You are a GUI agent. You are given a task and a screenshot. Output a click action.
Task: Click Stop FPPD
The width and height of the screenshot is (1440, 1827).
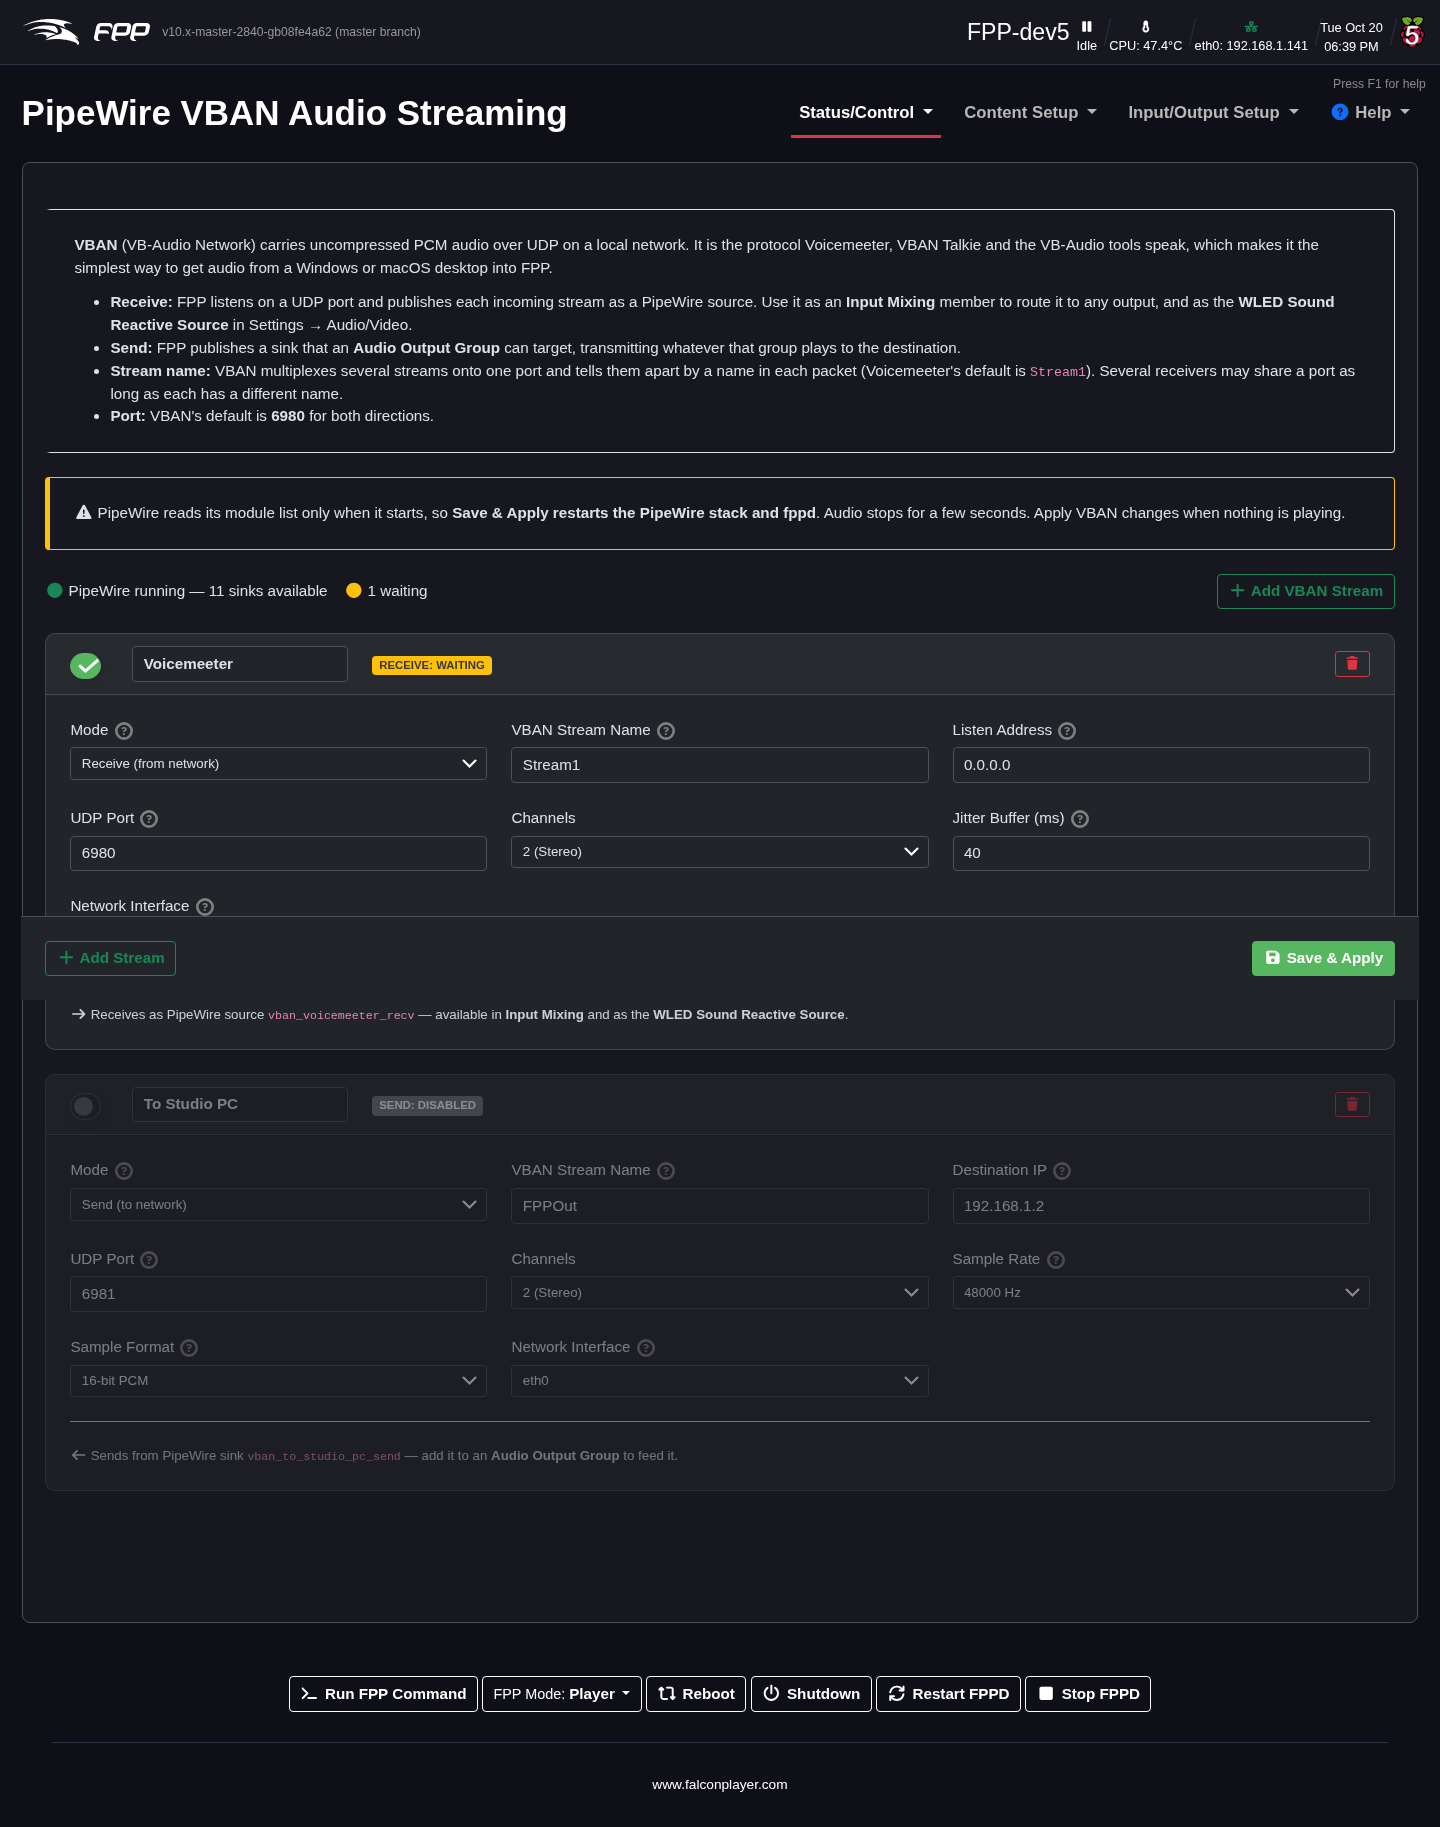1088,1694
